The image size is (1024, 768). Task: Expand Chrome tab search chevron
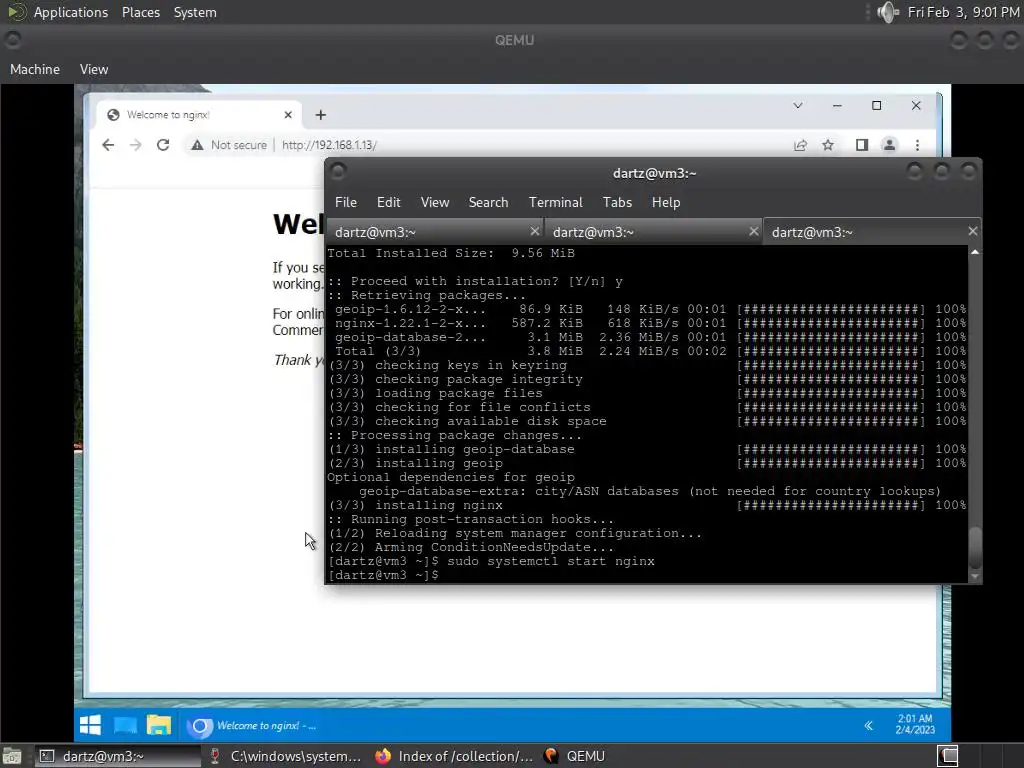click(798, 106)
